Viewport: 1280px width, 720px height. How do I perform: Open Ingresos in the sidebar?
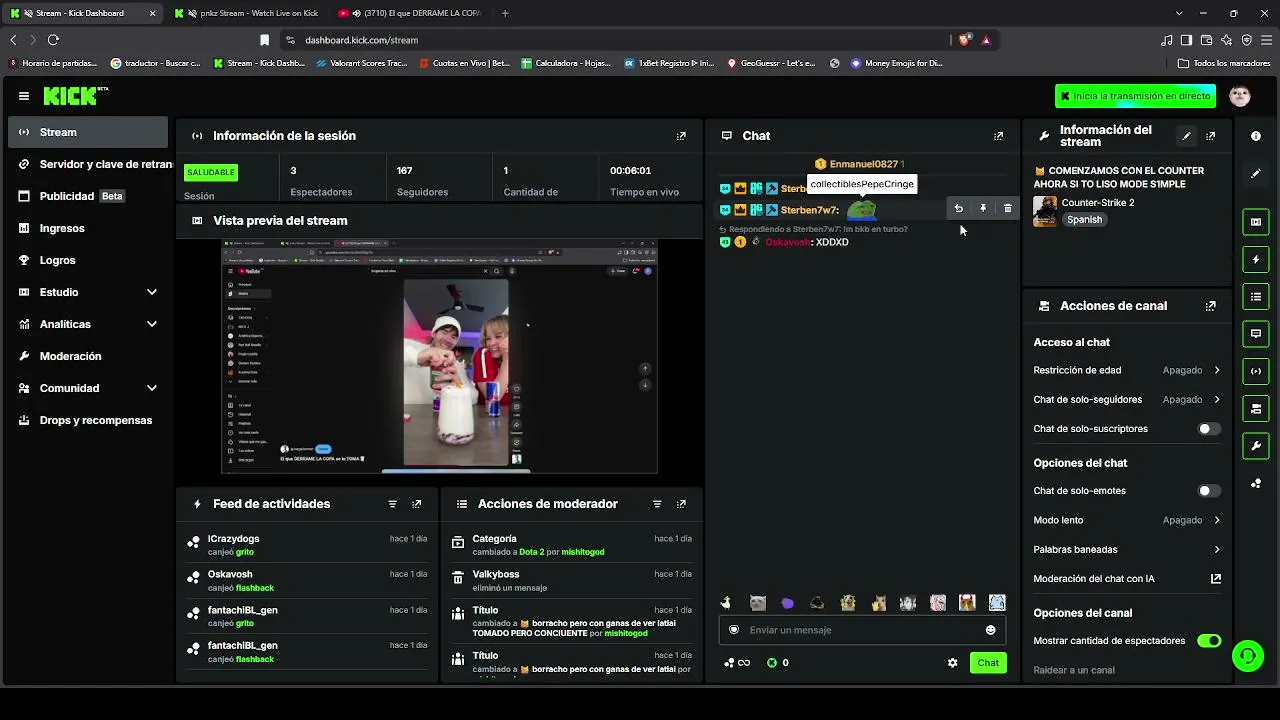pyautogui.click(x=88, y=228)
